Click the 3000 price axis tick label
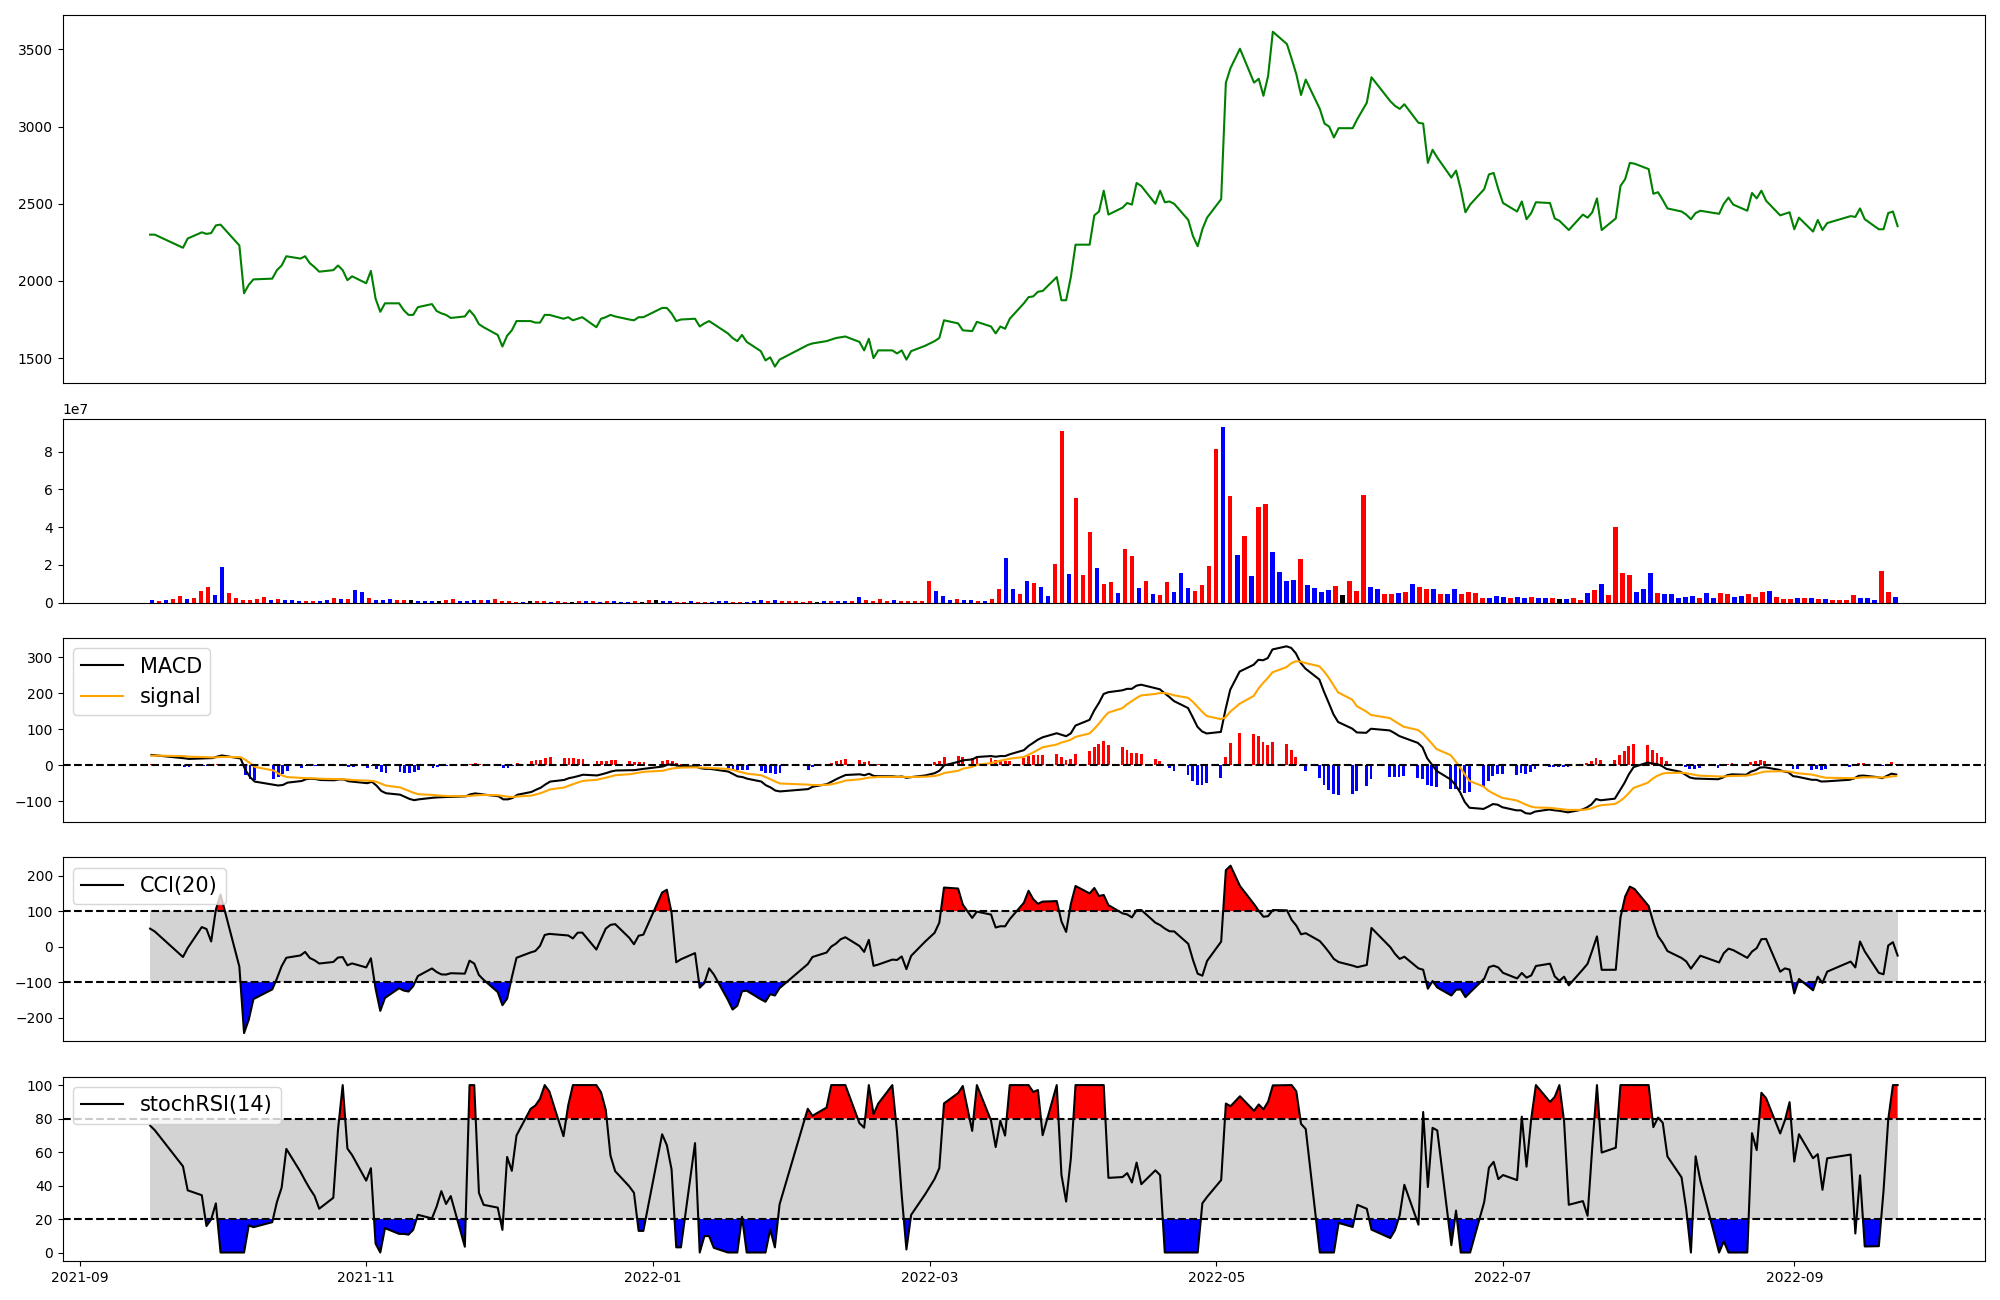This screenshot has height=1300, width=2000. point(35,127)
